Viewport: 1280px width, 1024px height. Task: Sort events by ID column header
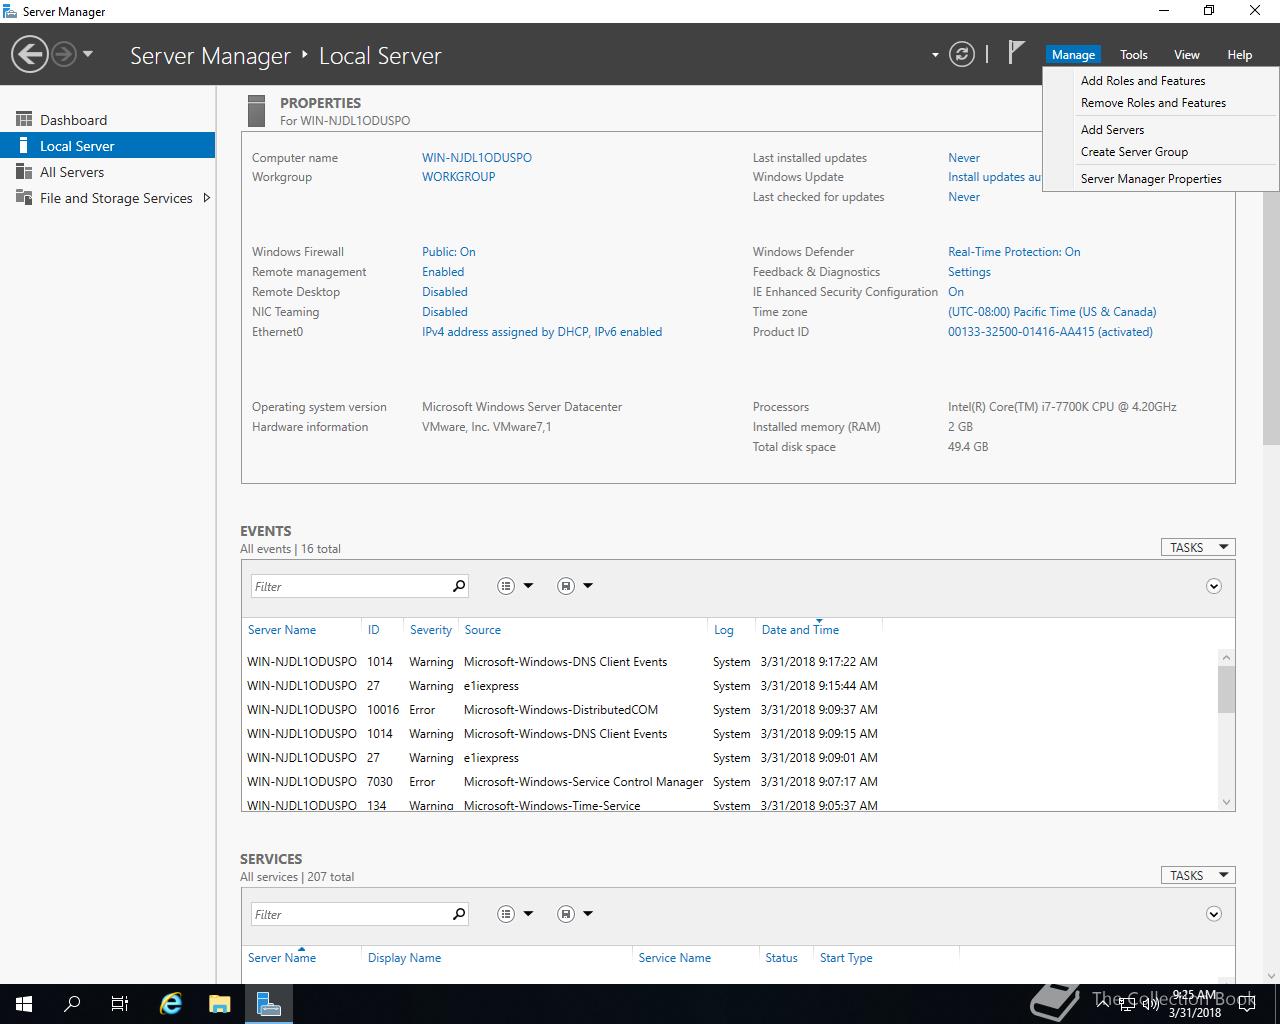click(373, 630)
